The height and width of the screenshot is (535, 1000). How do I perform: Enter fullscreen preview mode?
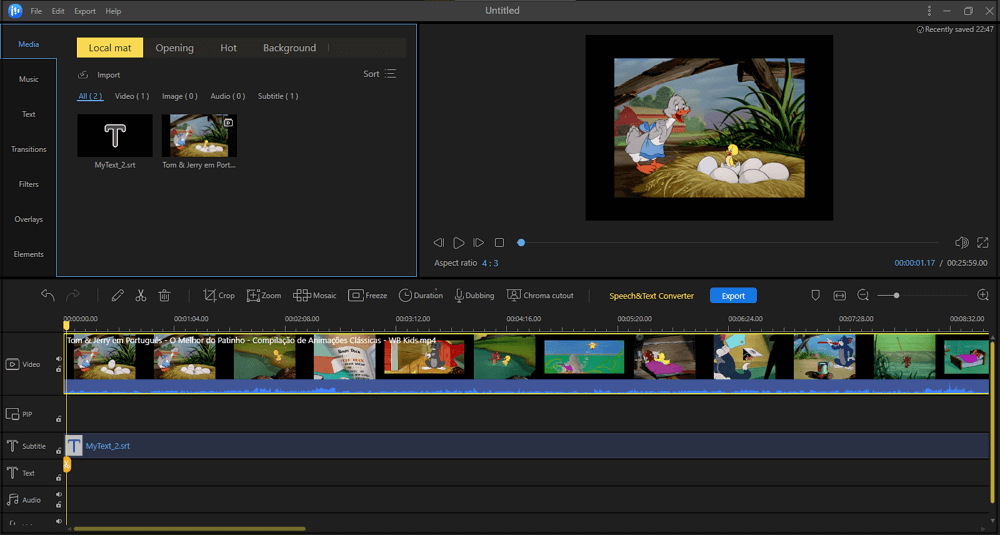983,242
